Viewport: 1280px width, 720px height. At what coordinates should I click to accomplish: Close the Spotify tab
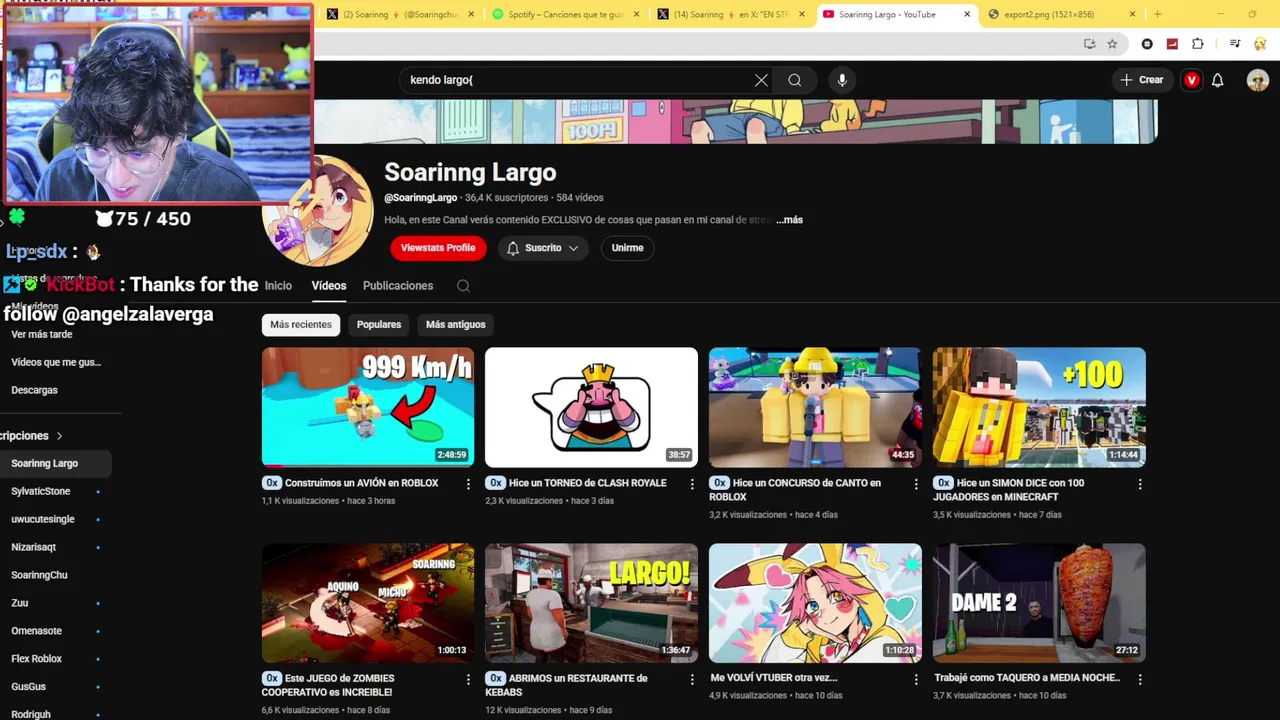636,14
